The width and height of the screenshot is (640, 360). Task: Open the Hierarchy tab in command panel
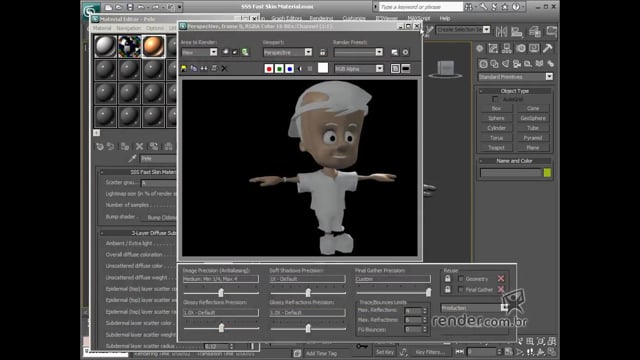[507, 48]
